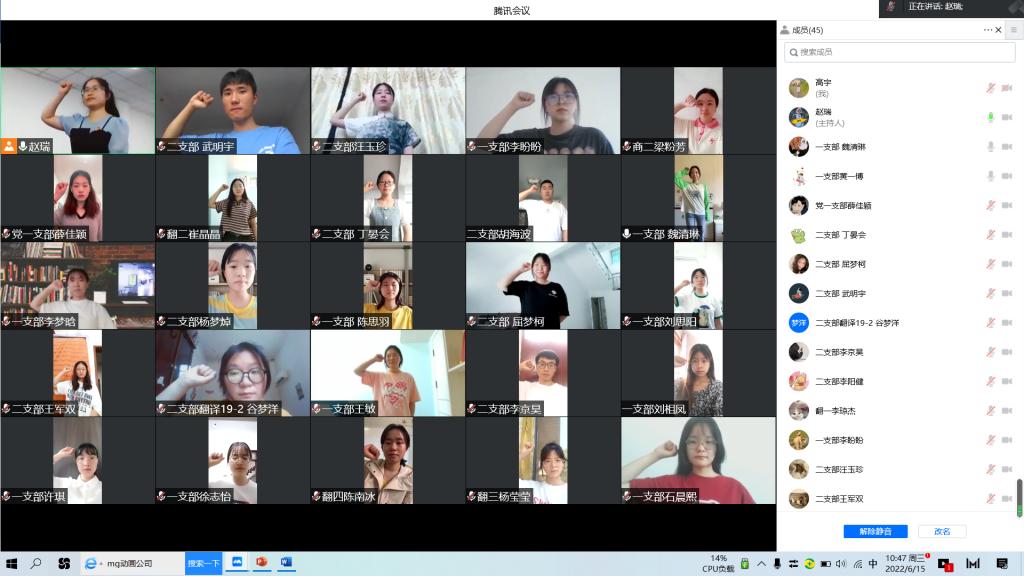
Task: Open PowerPoint from the taskbar
Action: pos(262,563)
